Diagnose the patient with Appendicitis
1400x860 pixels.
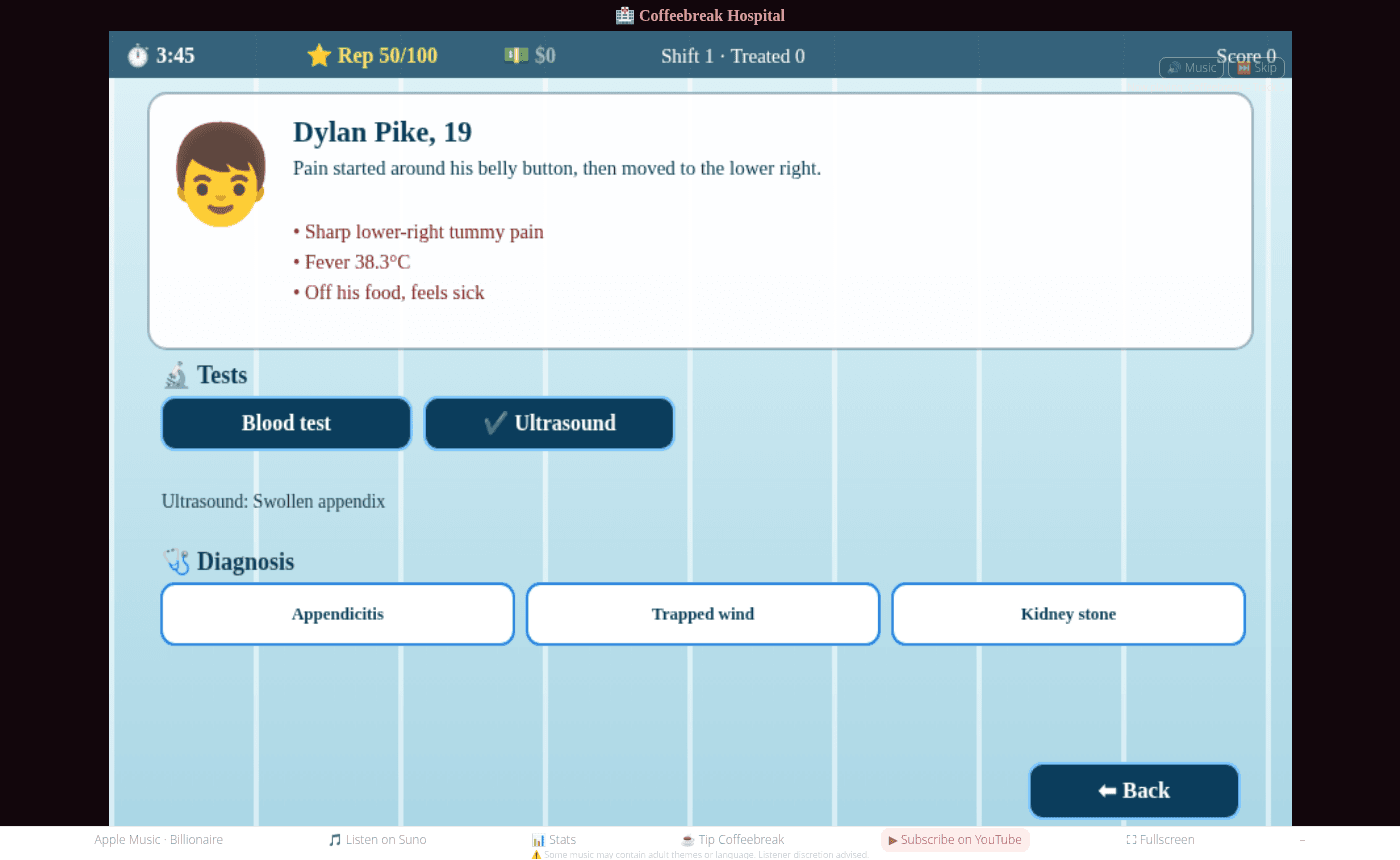pyautogui.click(x=338, y=614)
